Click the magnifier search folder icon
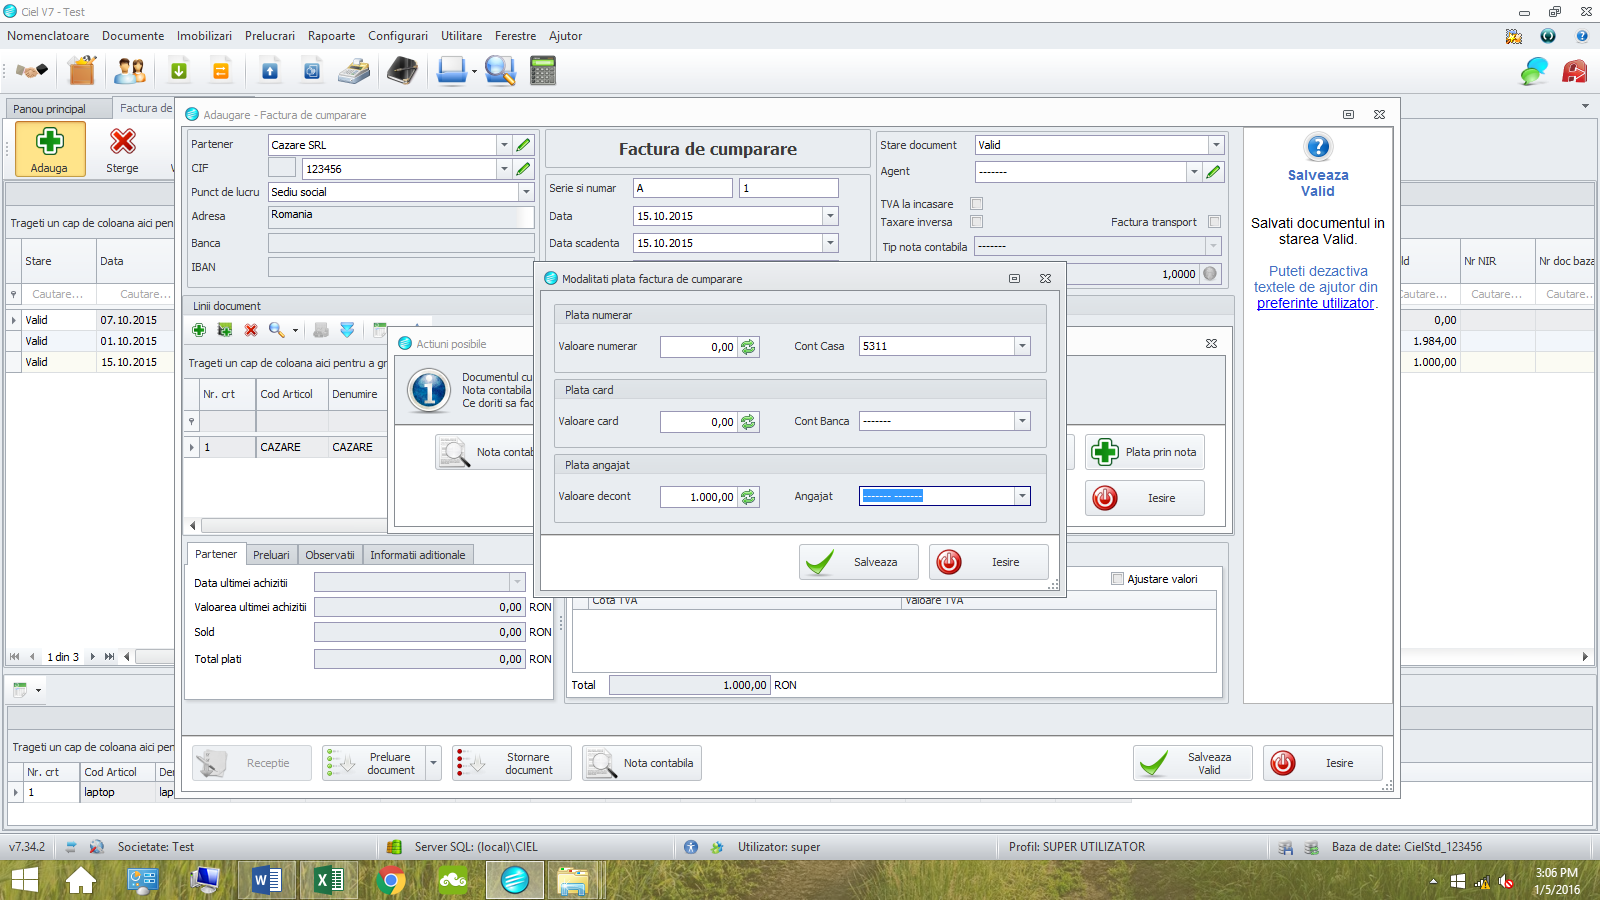Viewport: 1600px width, 900px height. click(500, 71)
